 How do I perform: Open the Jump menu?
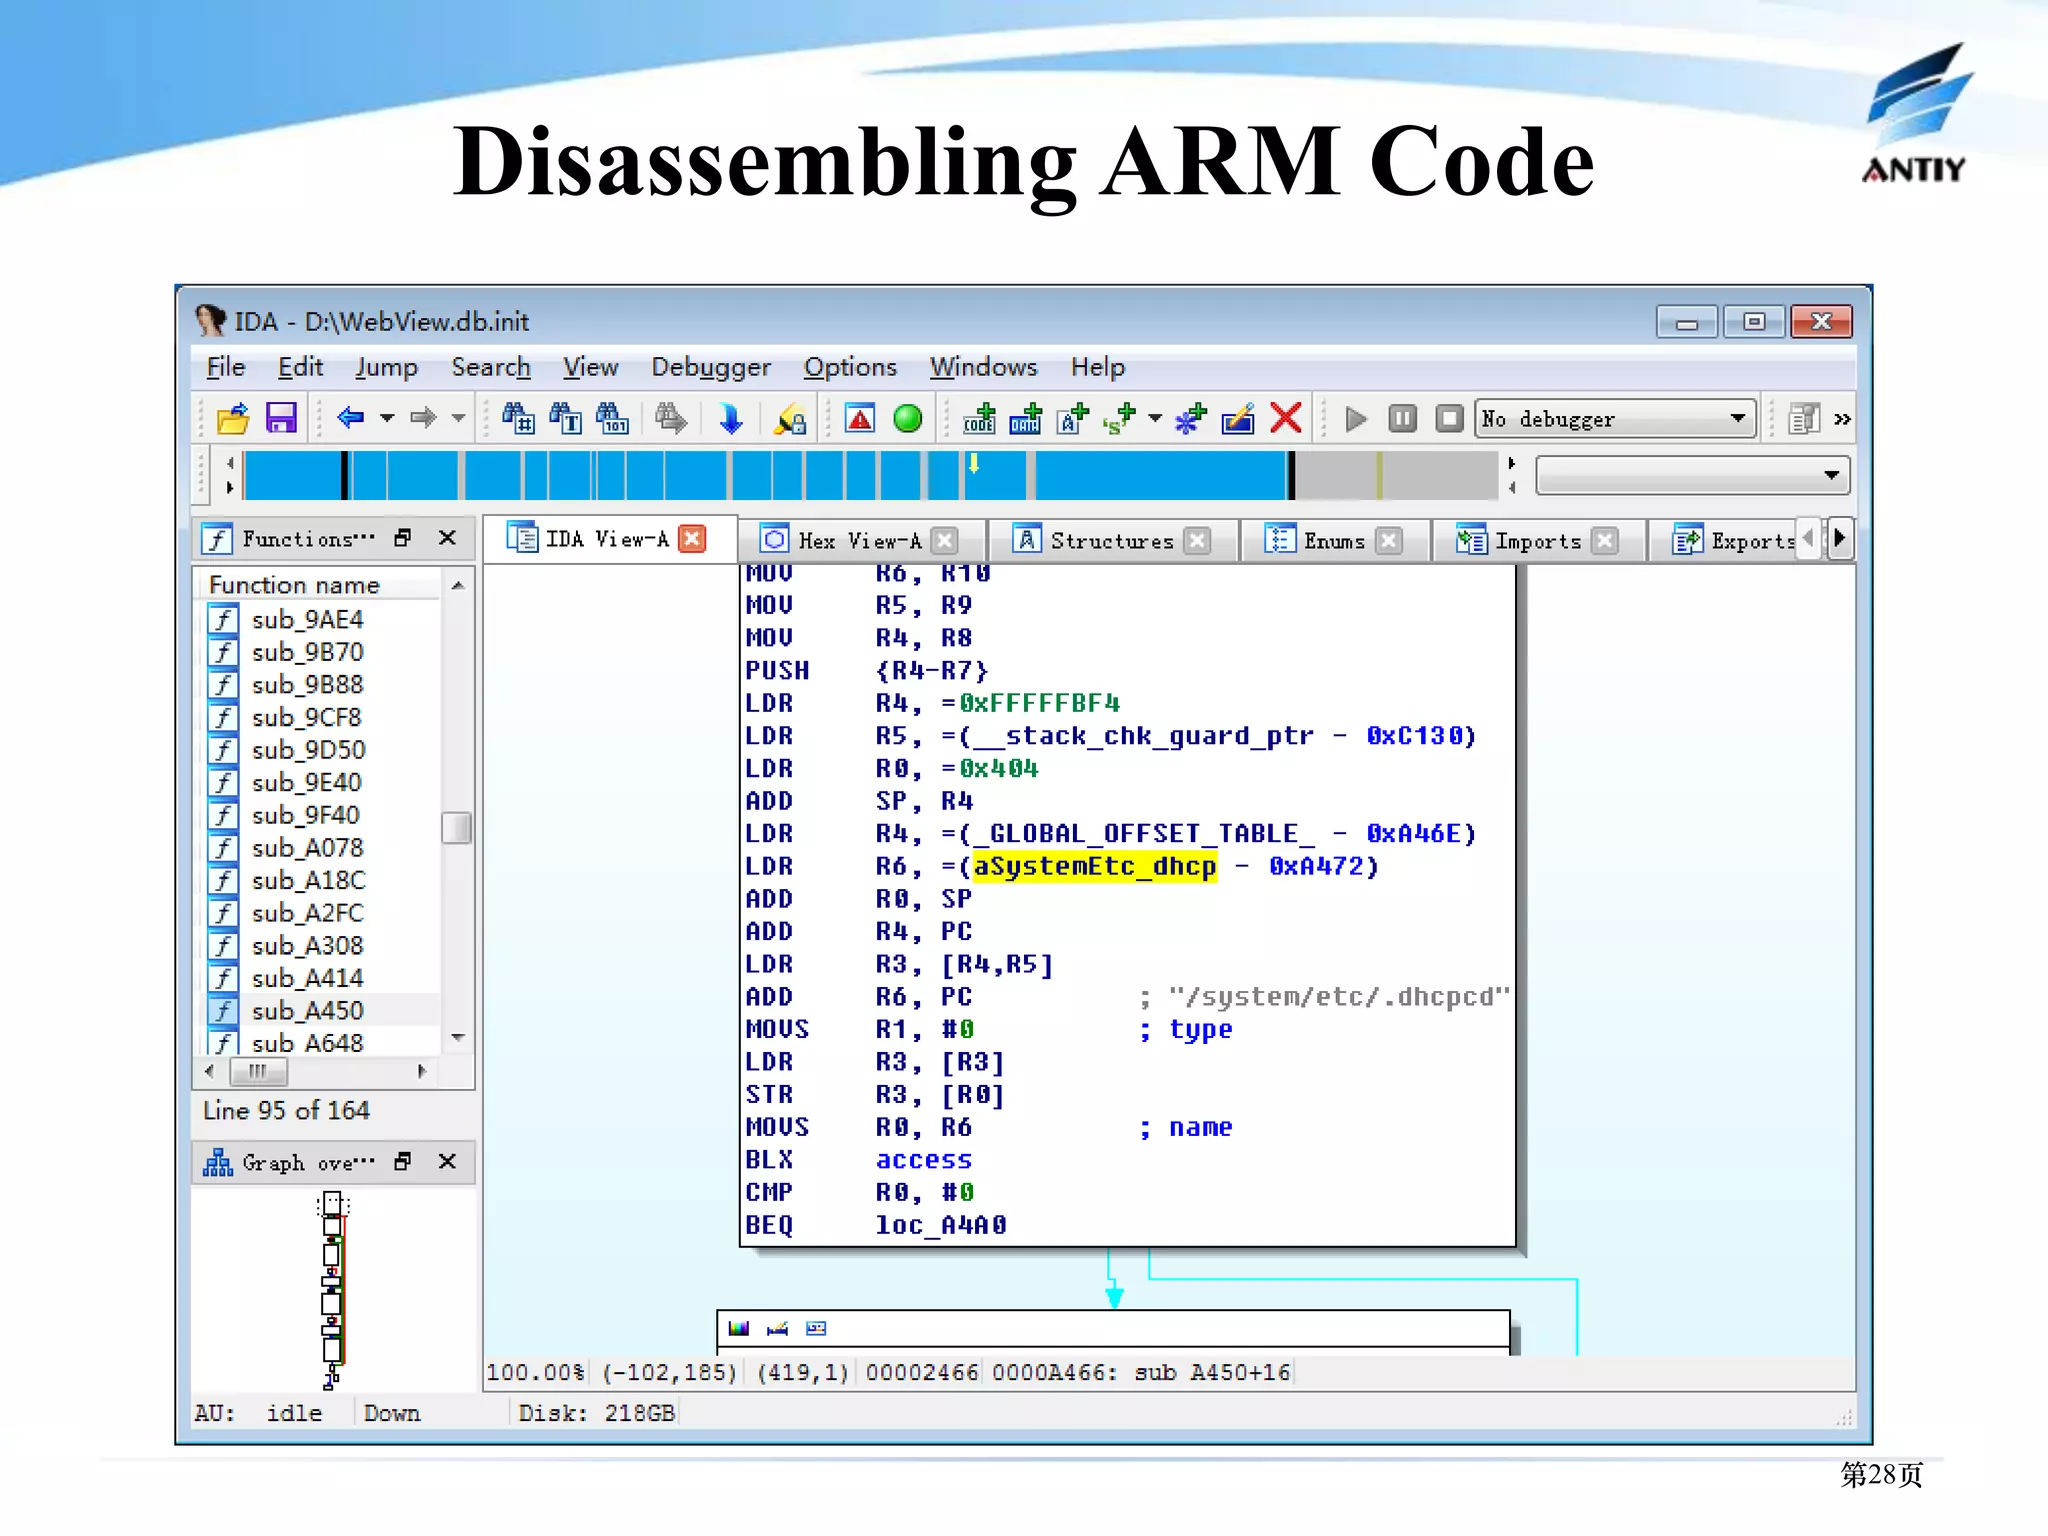386,367
